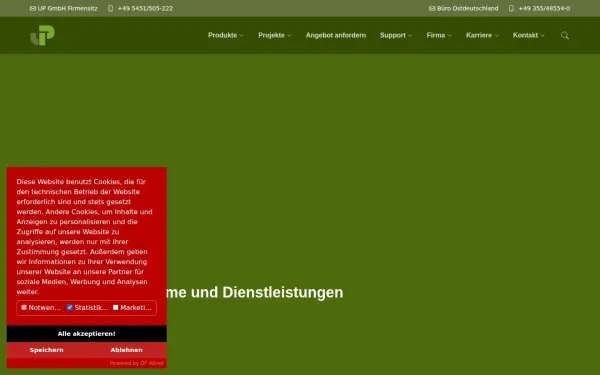The image size is (600, 375).
Task: Open the Powered by DP Wired link
Action: [136, 363]
